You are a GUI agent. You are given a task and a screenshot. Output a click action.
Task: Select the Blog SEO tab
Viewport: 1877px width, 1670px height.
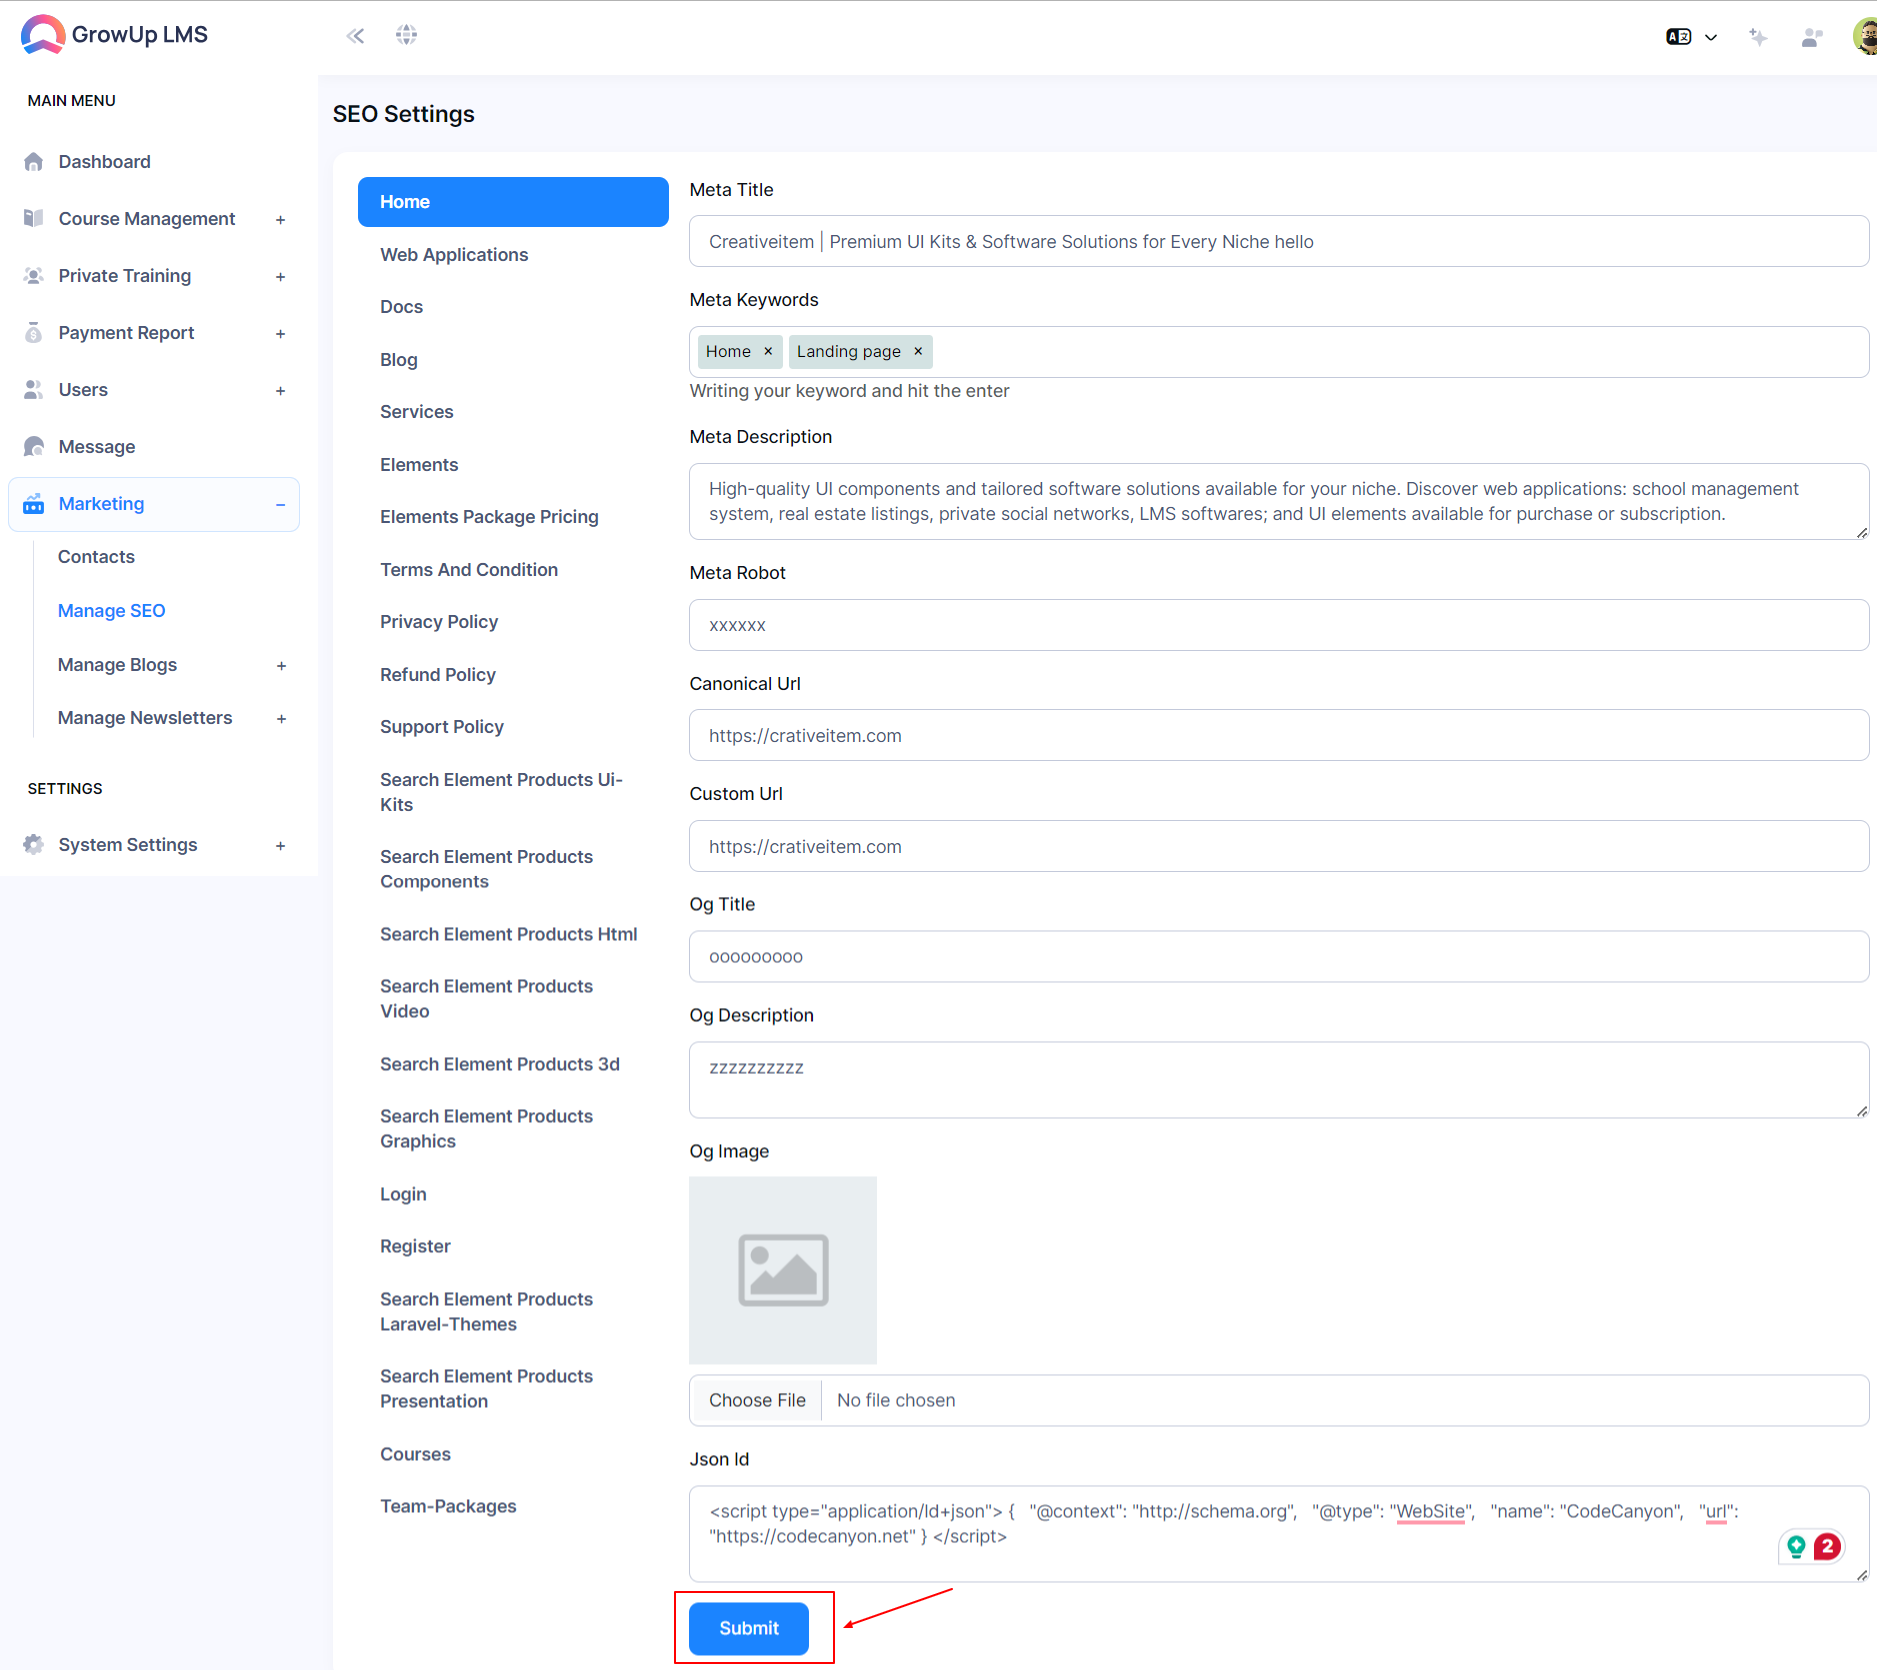(x=399, y=360)
